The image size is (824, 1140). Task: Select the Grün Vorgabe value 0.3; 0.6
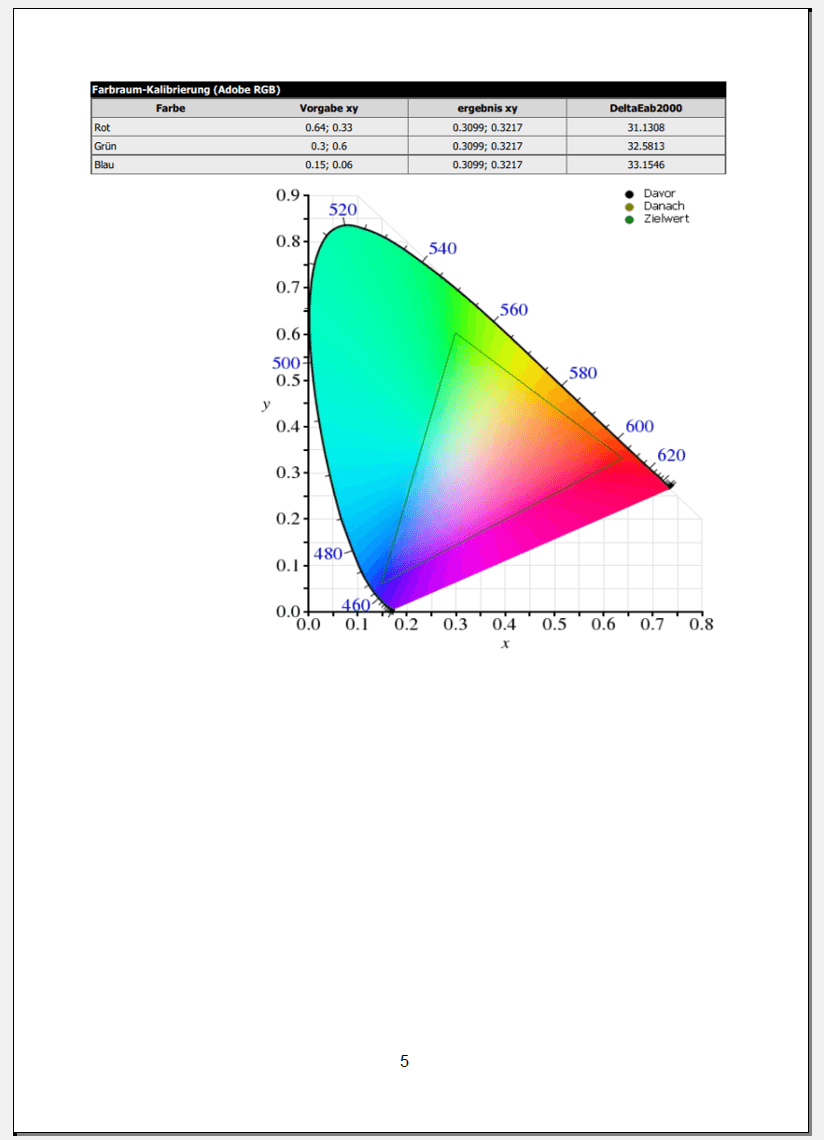tap(328, 146)
